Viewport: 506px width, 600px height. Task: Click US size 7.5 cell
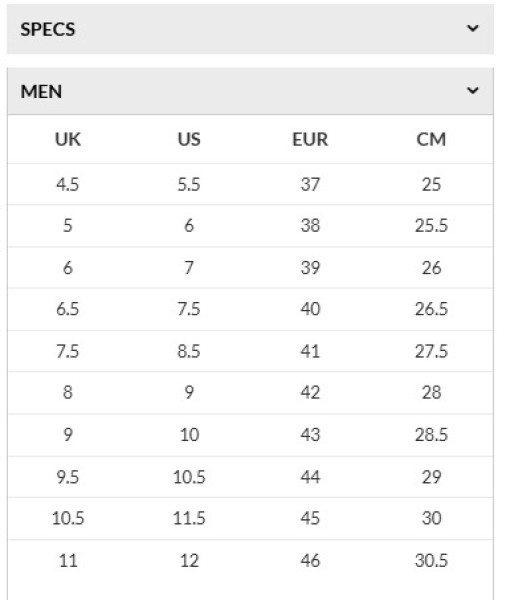189,309
